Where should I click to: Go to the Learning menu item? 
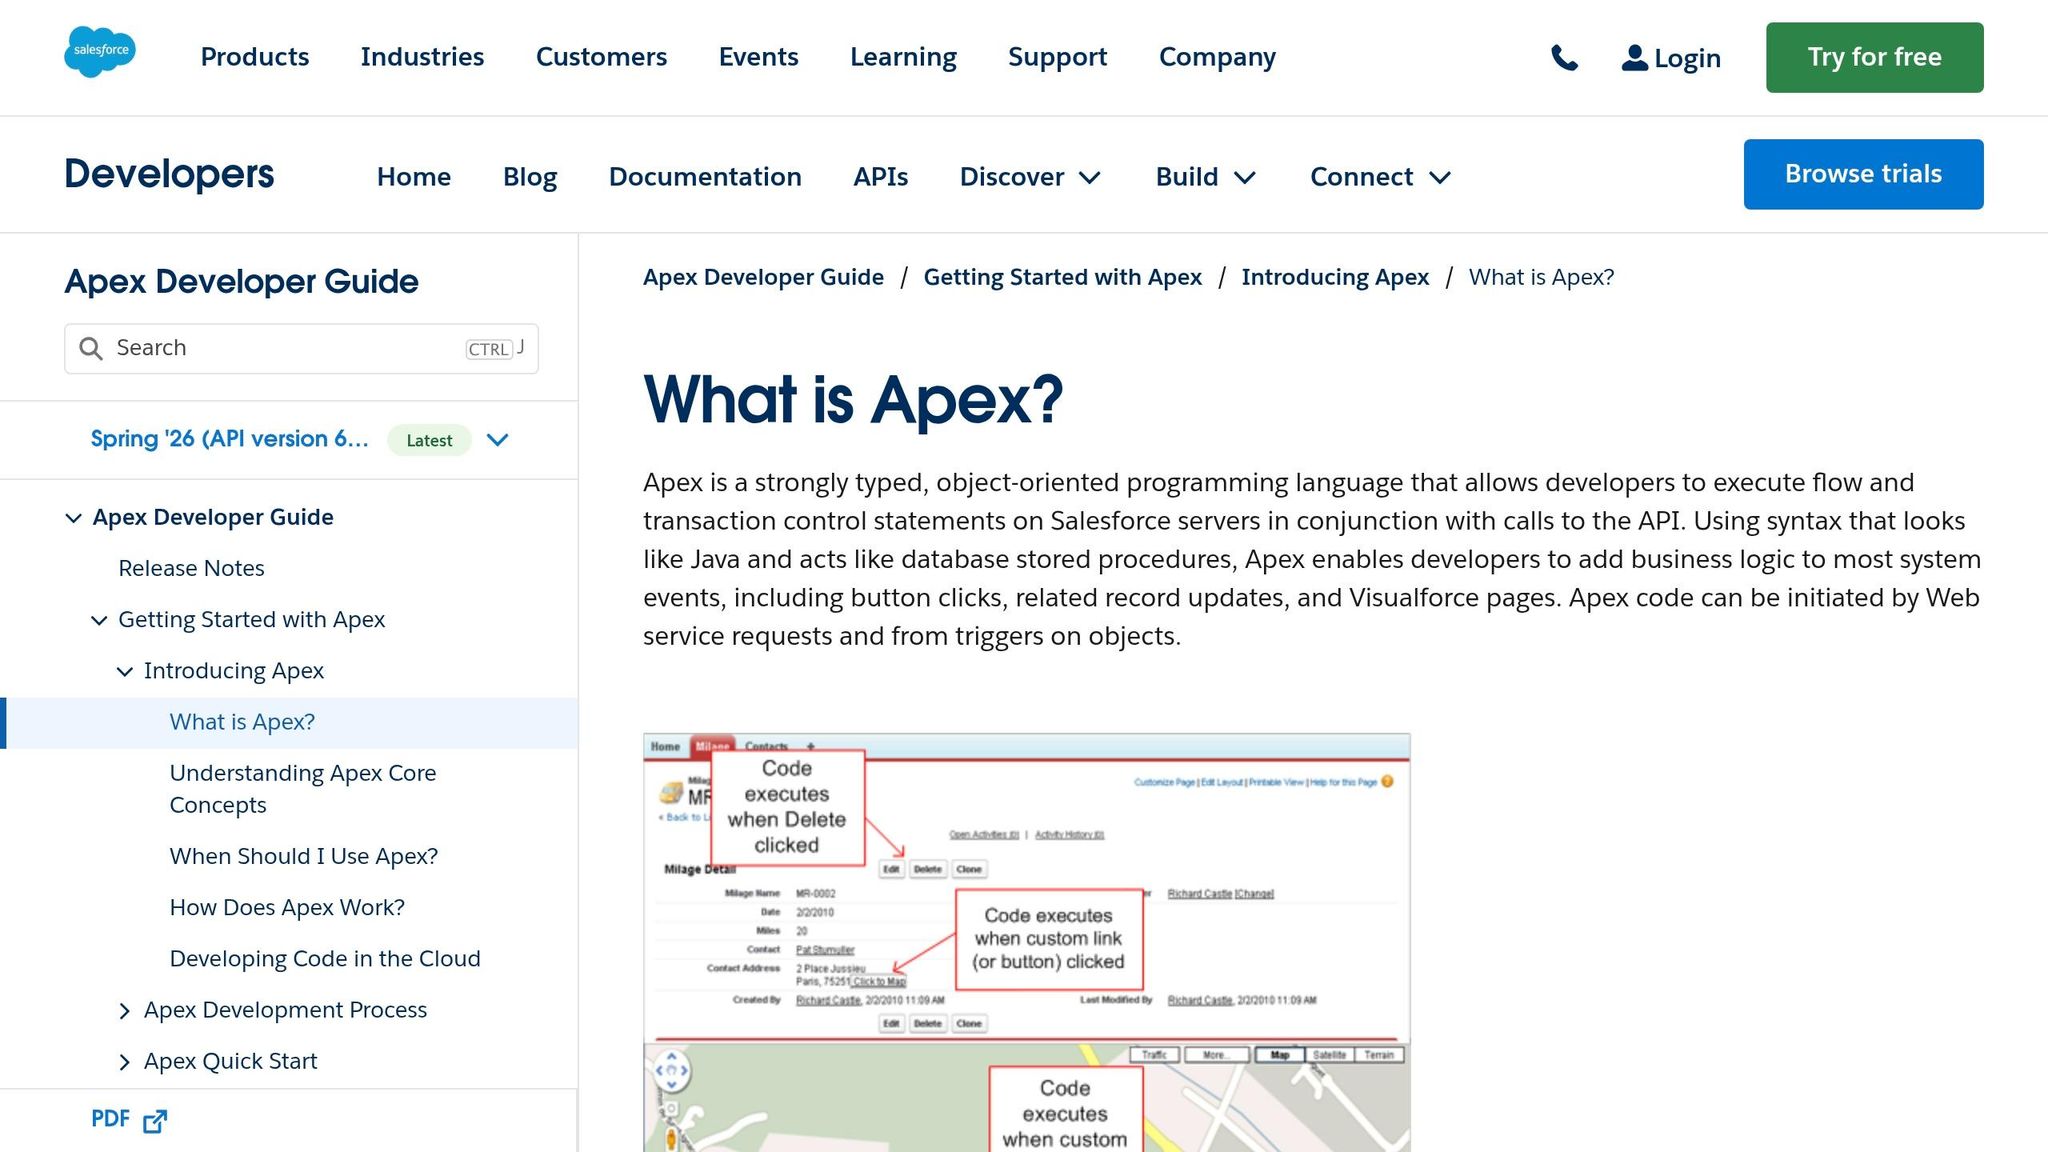click(x=902, y=57)
